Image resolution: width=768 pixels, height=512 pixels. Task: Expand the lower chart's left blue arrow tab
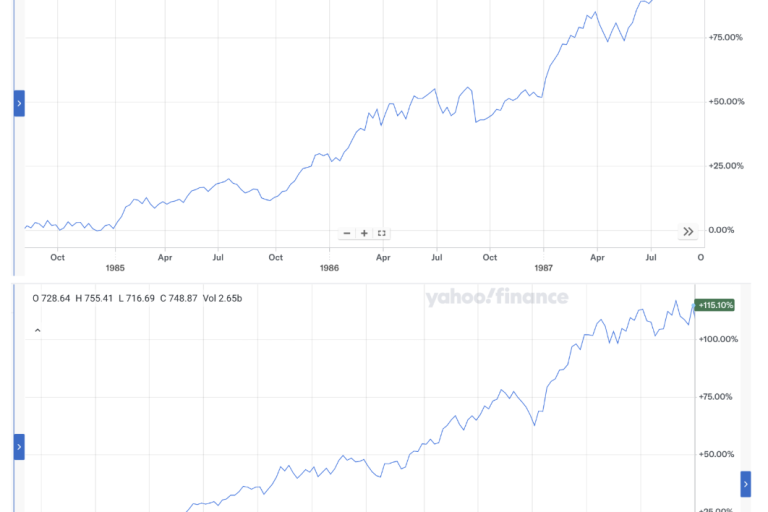coord(19,446)
